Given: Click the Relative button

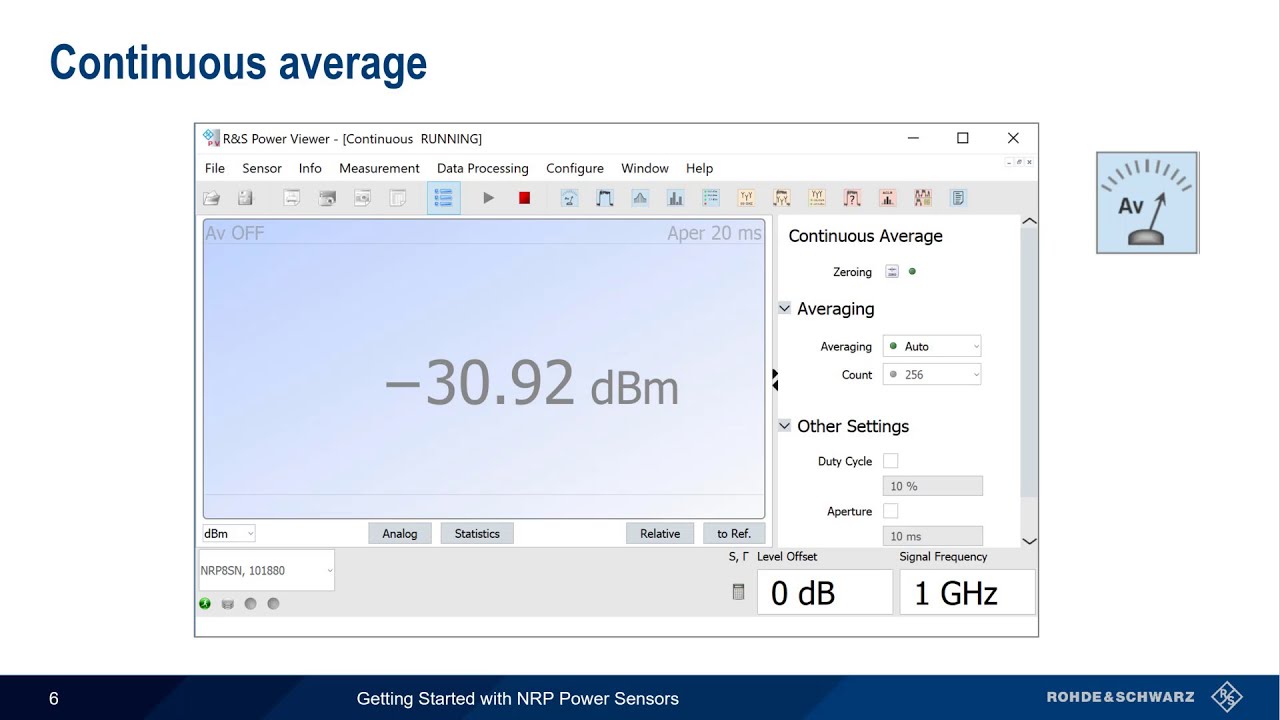Looking at the screenshot, I should (660, 533).
